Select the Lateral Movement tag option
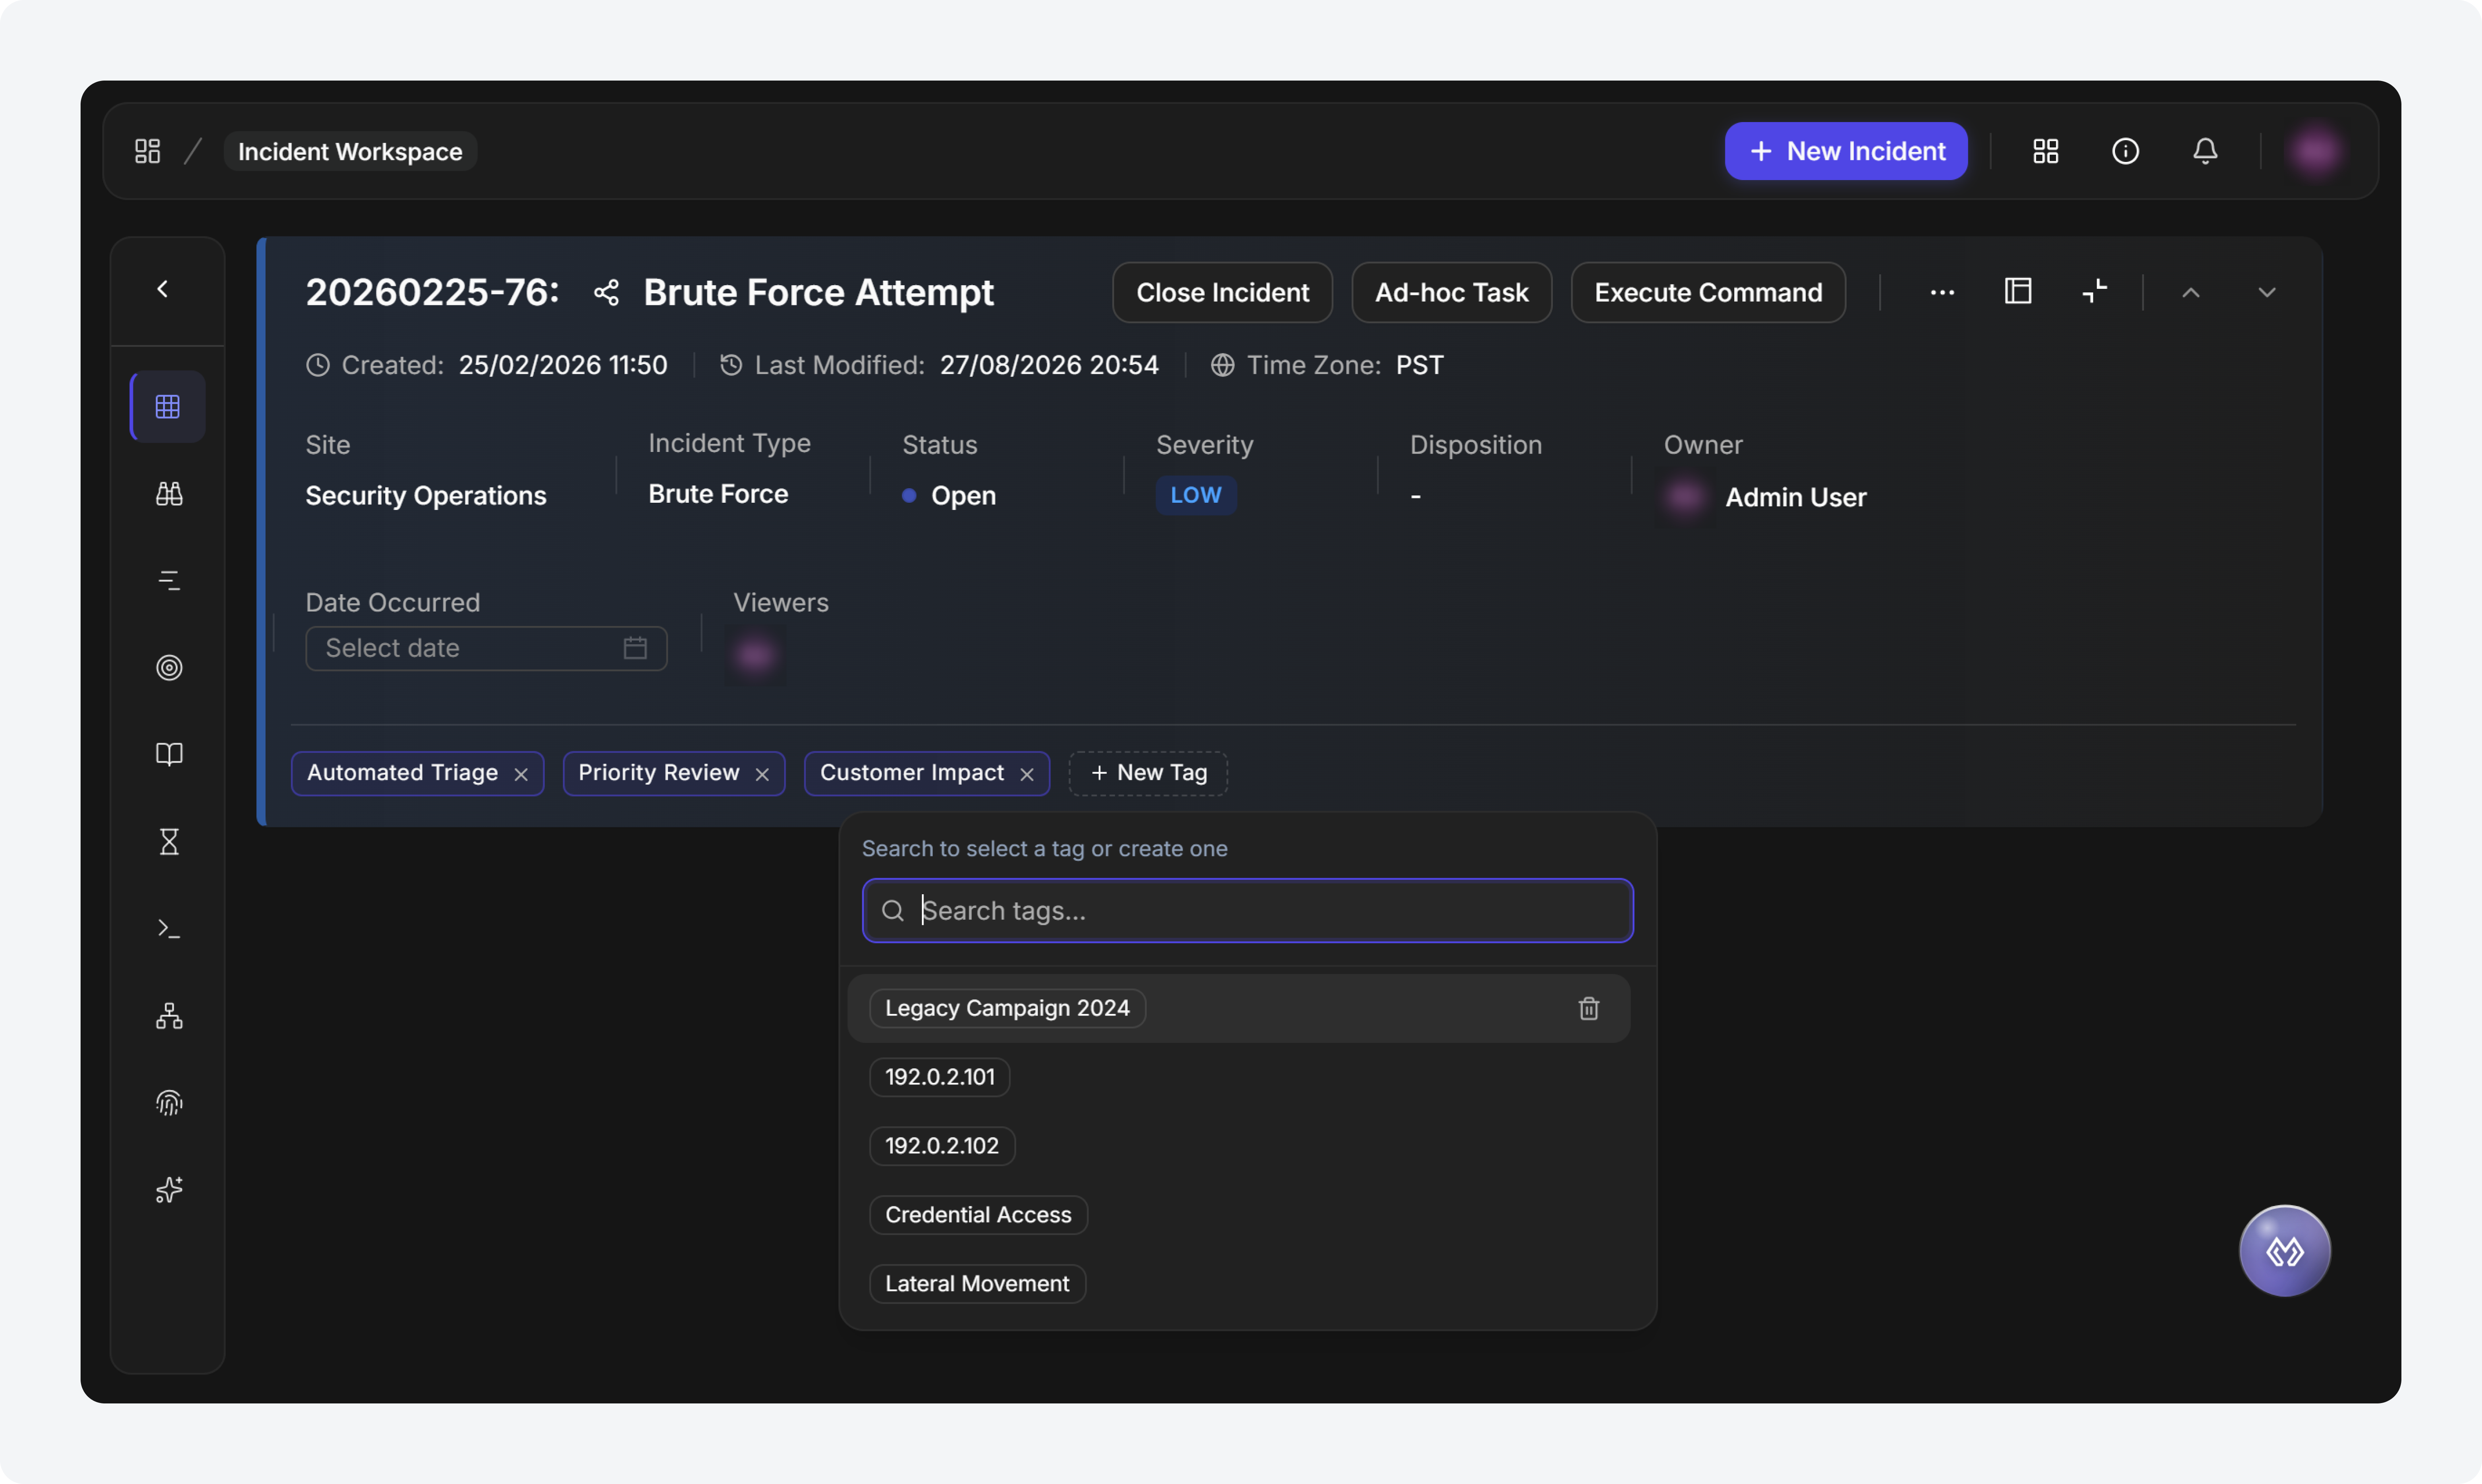This screenshot has width=2482, height=1484. pos(977,1284)
